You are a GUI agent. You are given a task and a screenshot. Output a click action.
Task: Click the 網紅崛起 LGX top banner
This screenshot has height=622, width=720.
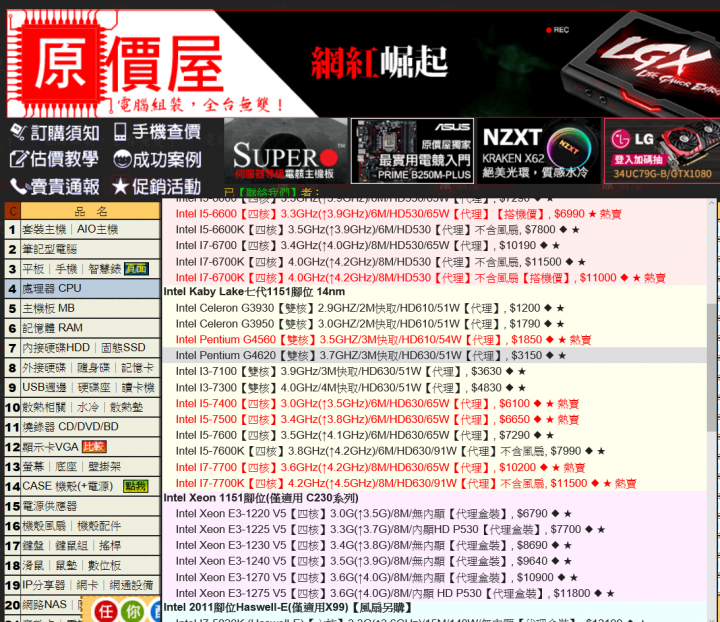[x=468, y=63]
